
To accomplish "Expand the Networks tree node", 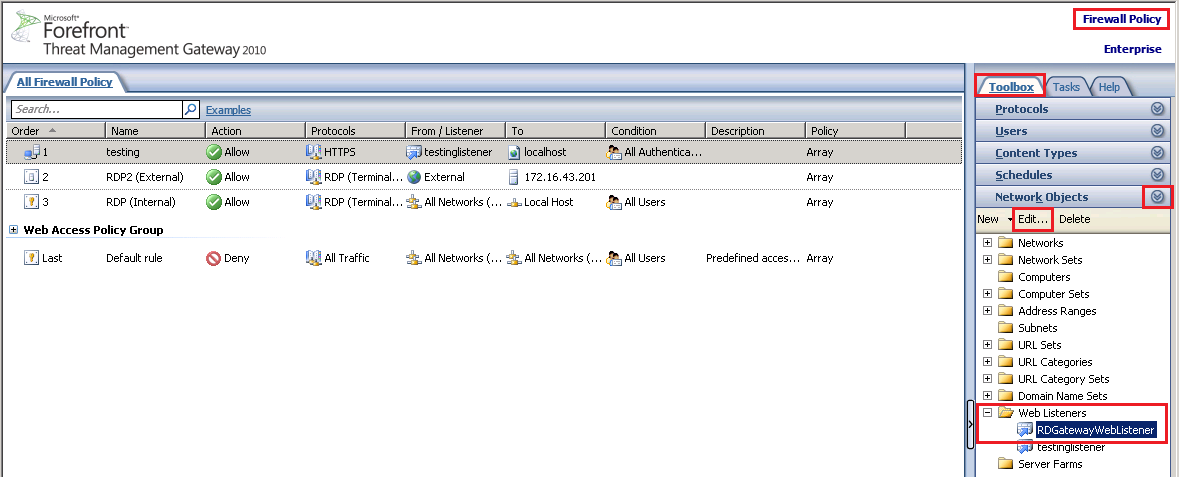I will 988,243.
